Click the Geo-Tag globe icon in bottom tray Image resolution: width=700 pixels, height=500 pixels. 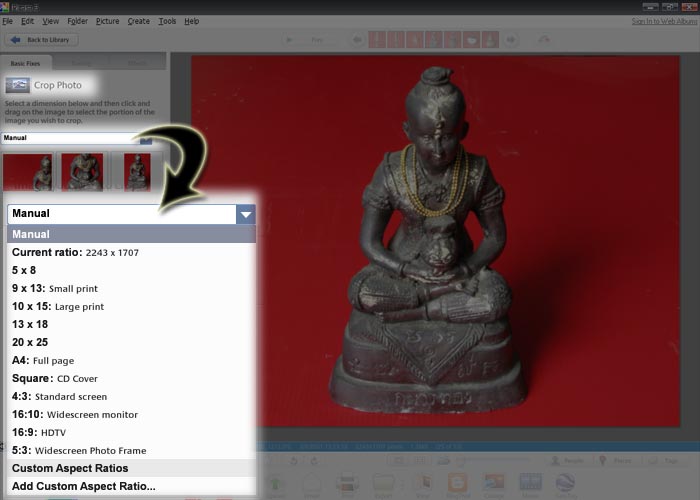pos(565,485)
